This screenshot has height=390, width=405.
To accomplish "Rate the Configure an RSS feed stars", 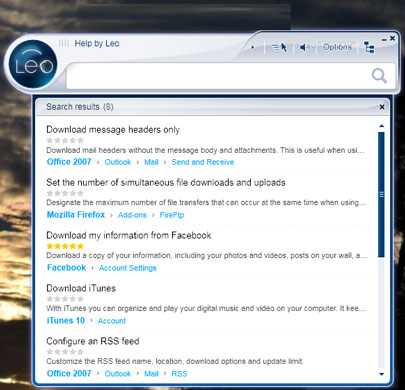I will click(65, 352).
